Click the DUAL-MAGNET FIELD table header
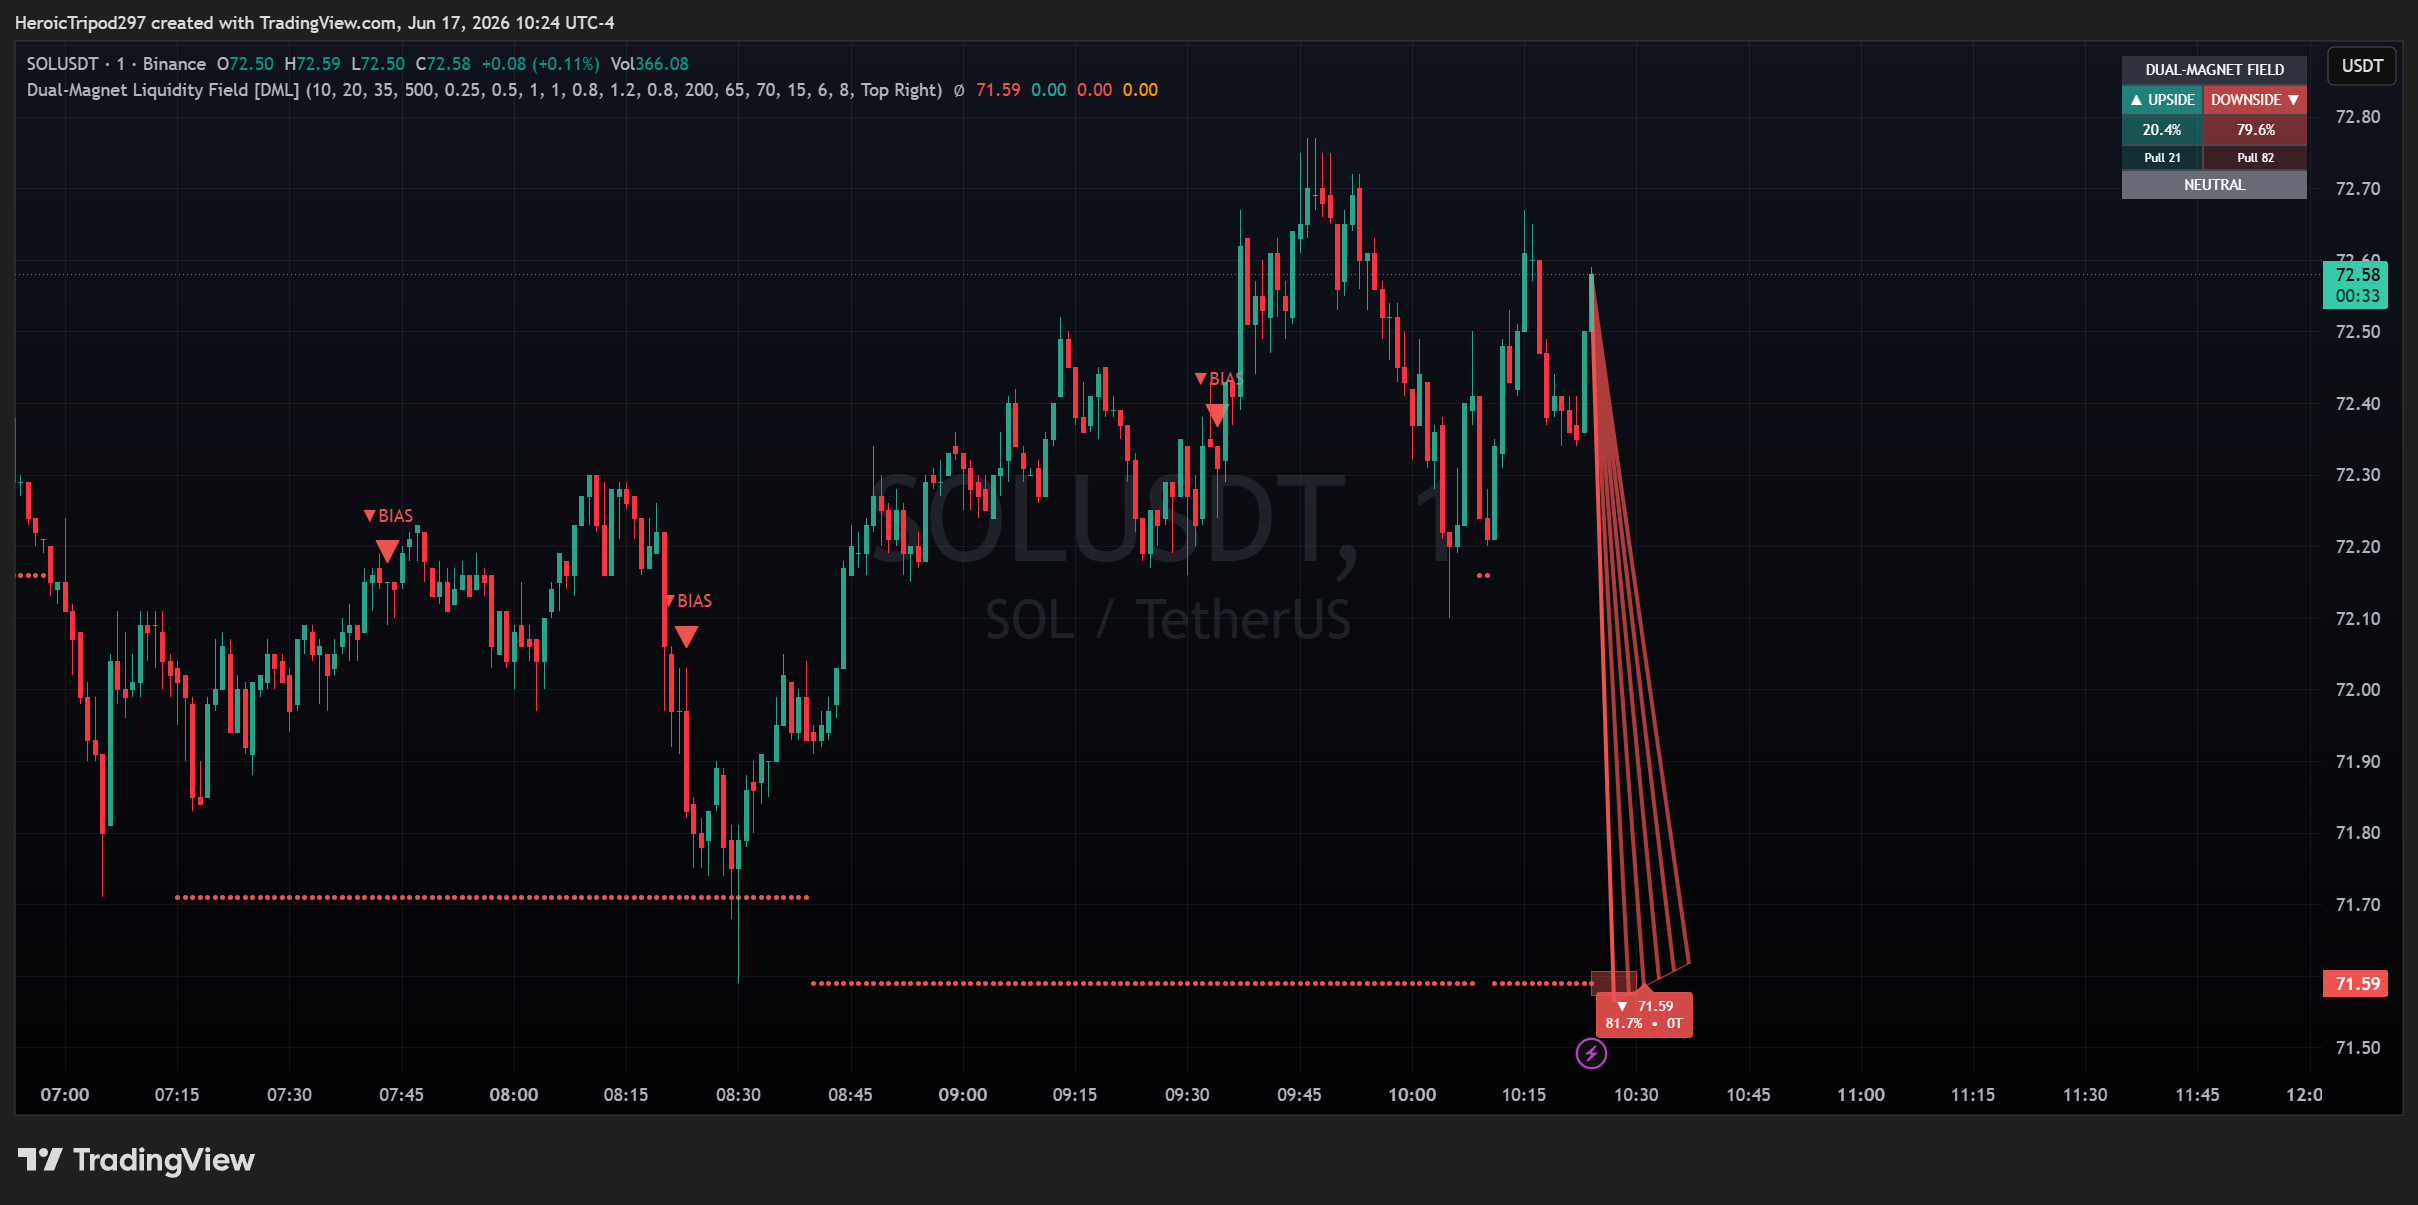 [x=2214, y=70]
